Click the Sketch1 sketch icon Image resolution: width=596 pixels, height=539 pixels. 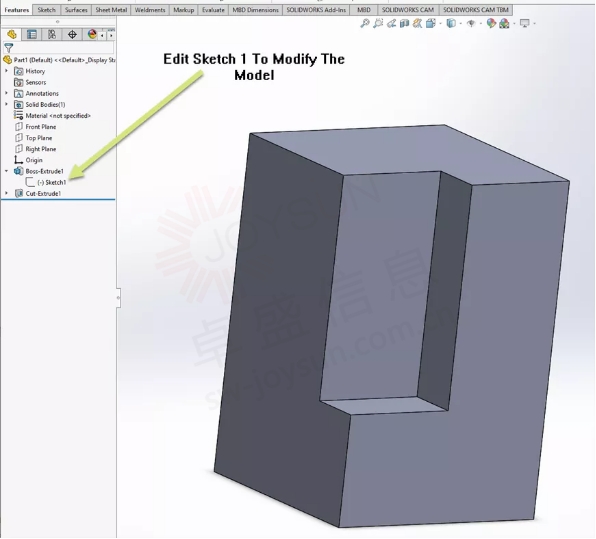(30, 182)
